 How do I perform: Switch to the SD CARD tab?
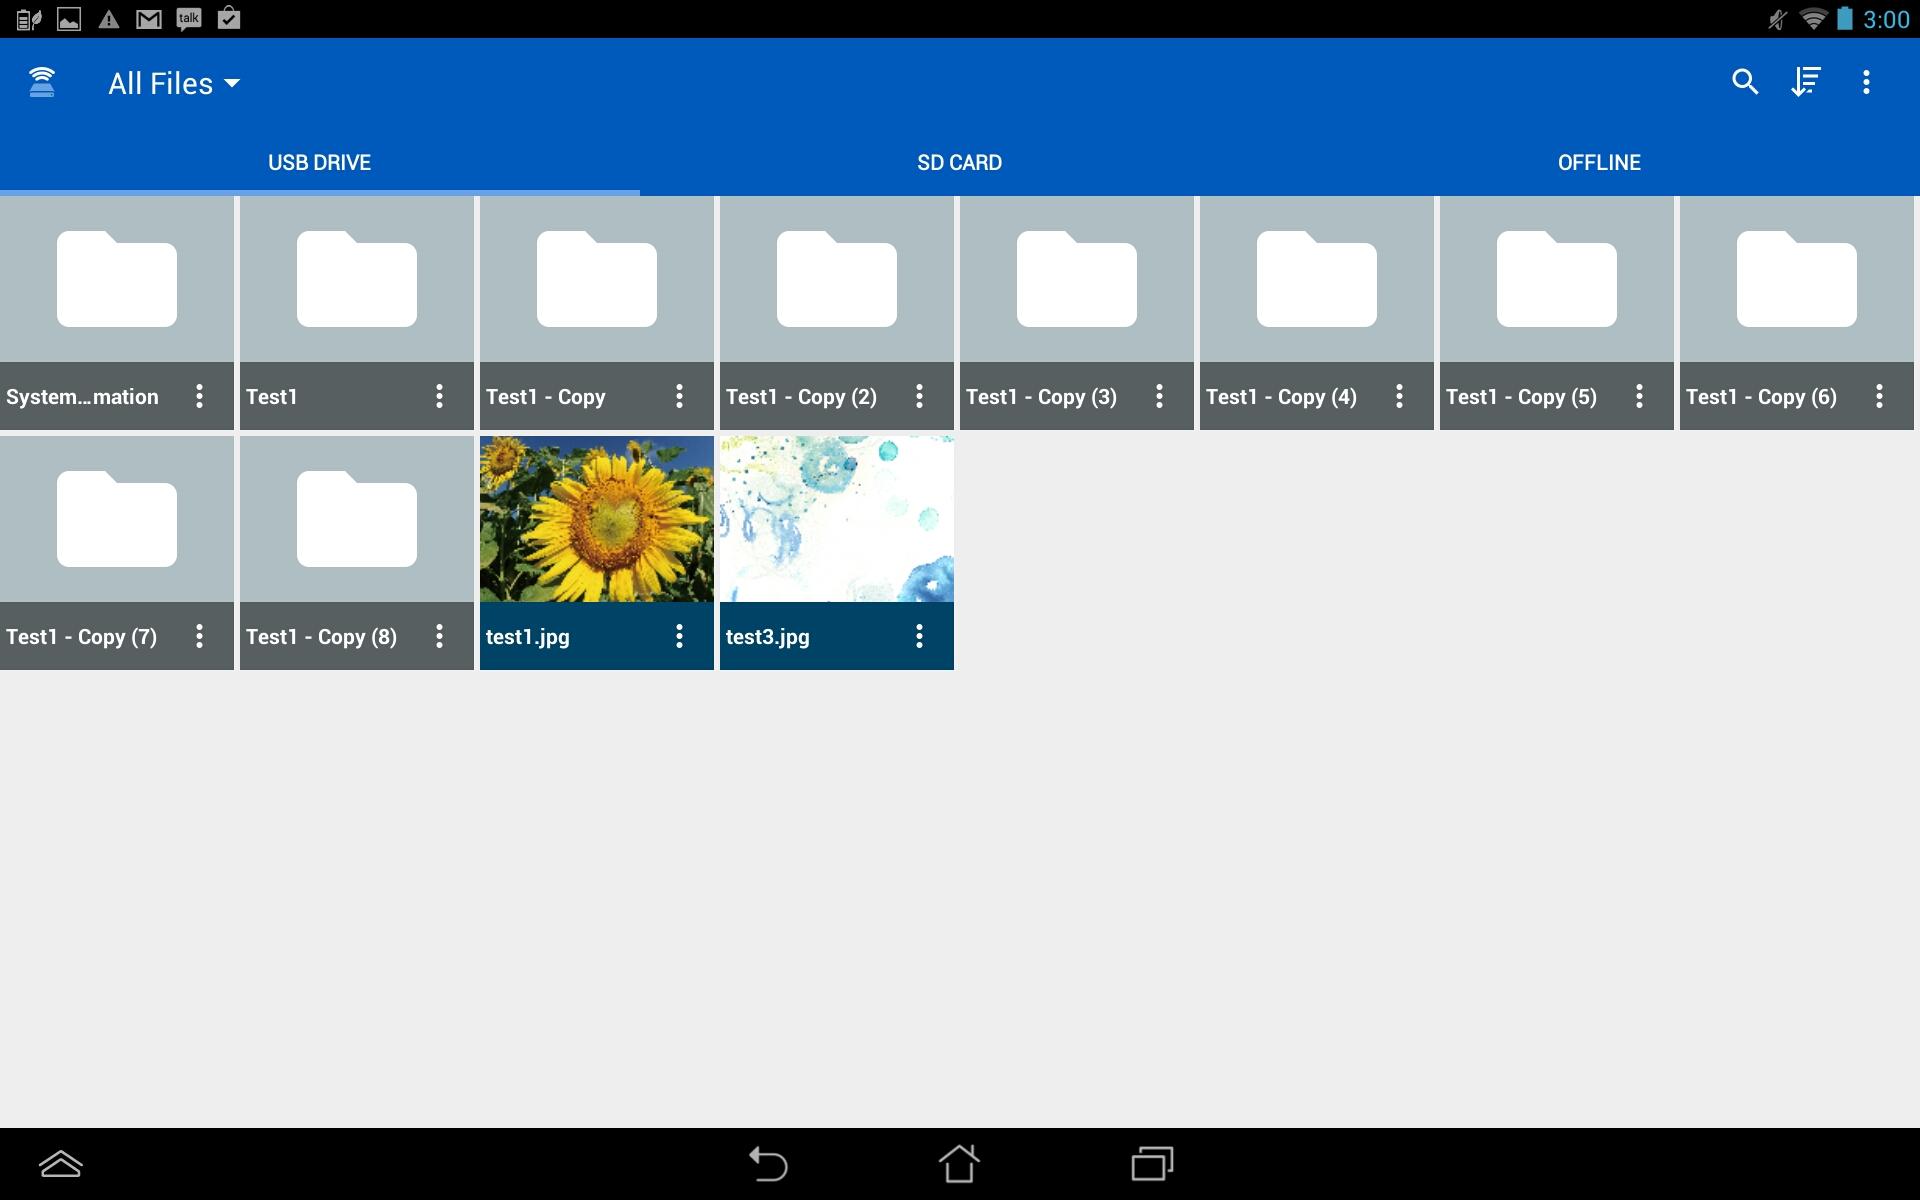click(959, 162)
